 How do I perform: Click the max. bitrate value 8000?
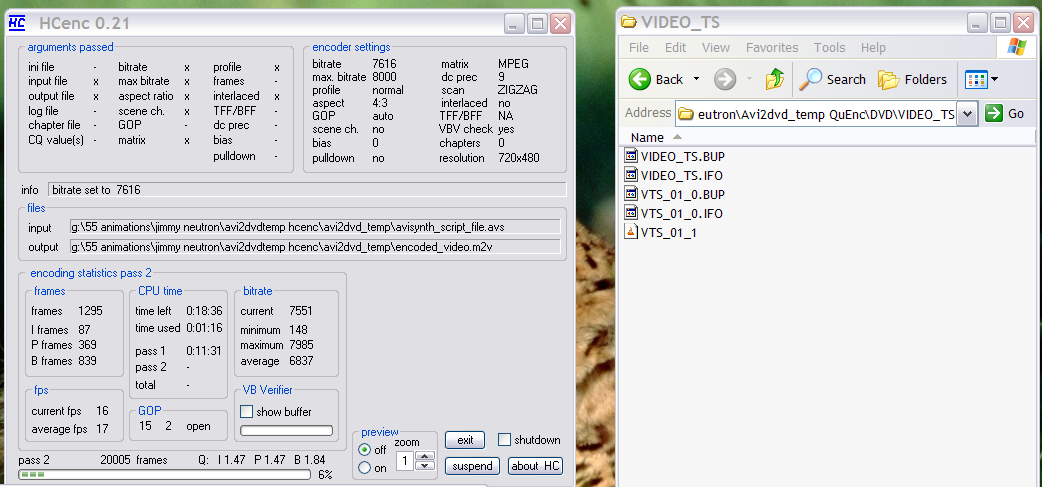click(384, 77)
